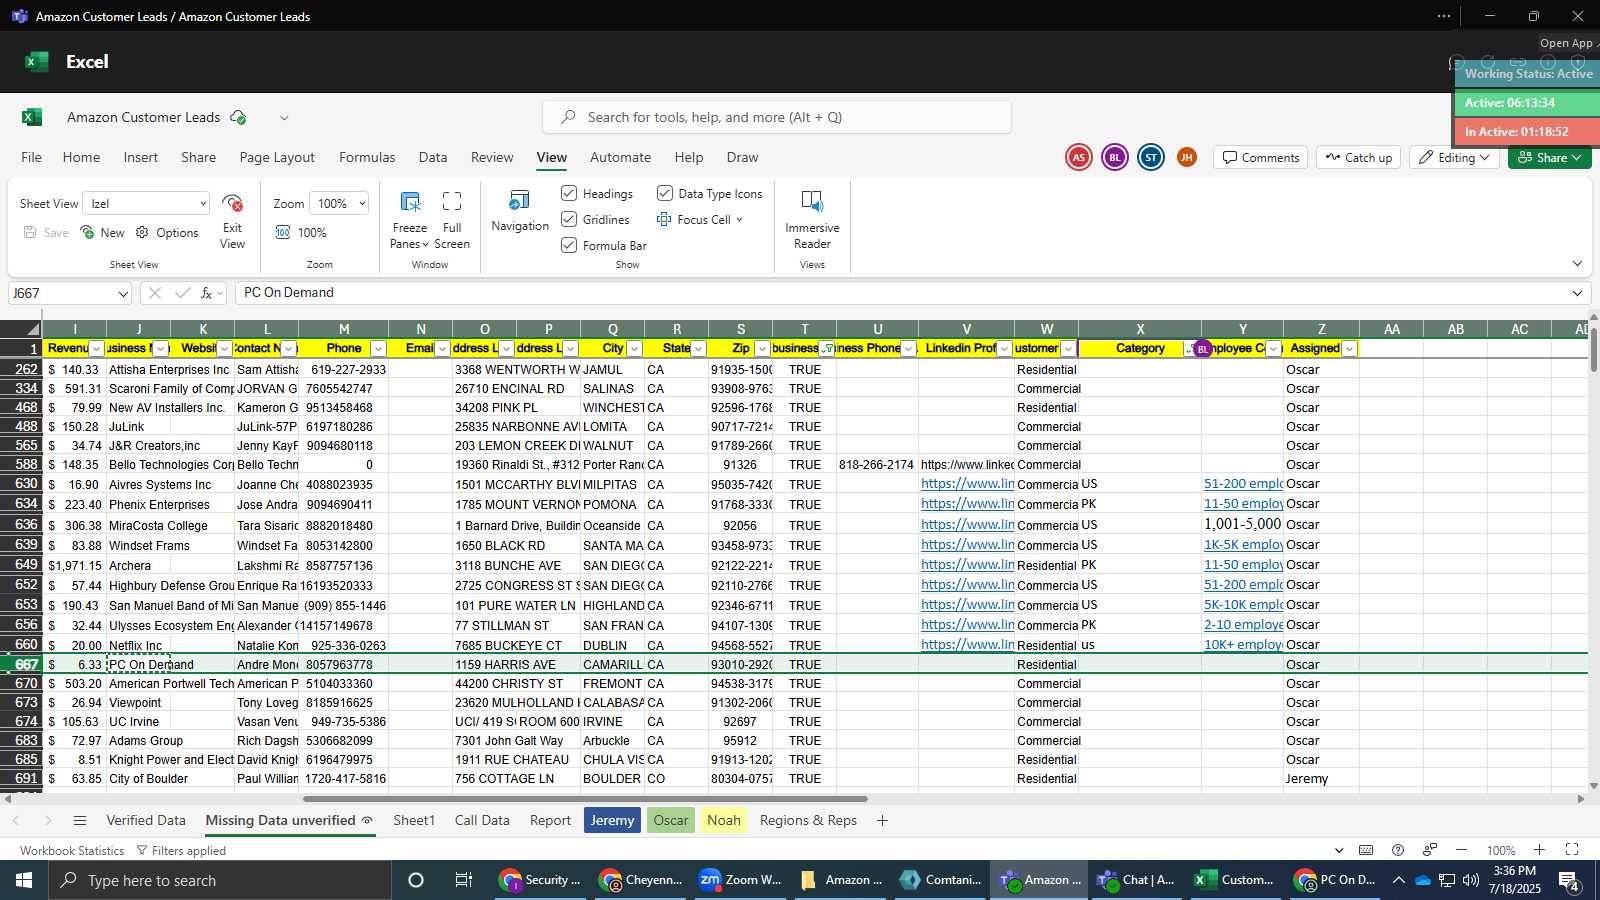Click Workbook Statistics in status bar
1600x900 pixels.
(72, 851)
